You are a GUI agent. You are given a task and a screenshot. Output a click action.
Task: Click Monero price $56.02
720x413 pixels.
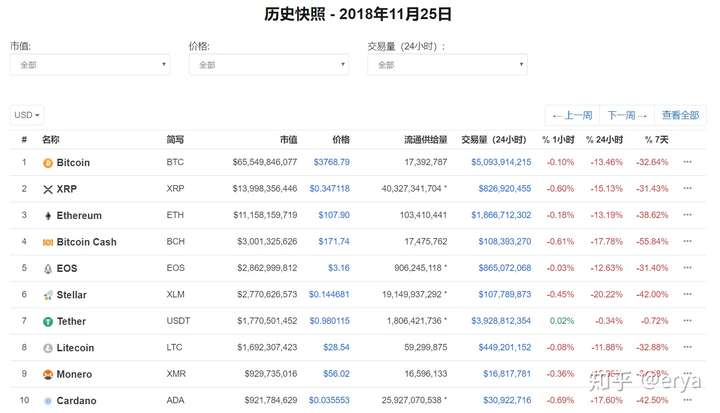pos(336,373)
